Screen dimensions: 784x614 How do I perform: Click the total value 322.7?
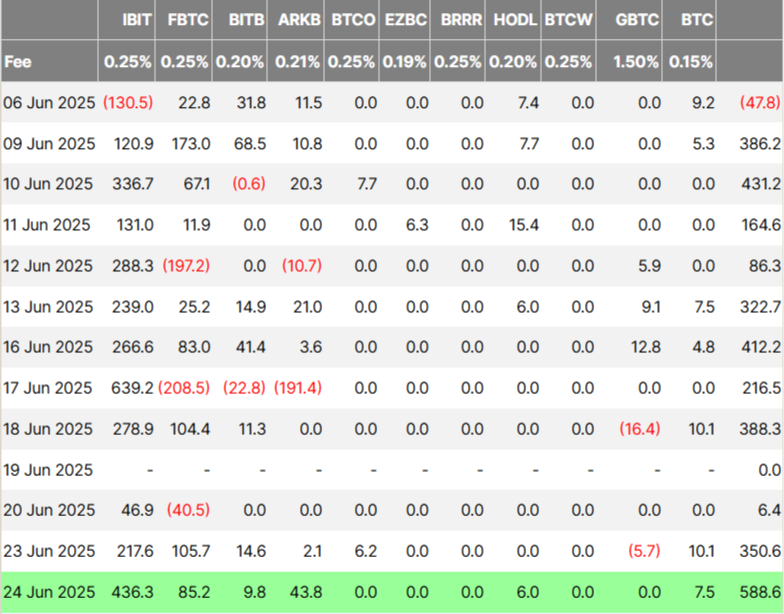pos(760,307)
